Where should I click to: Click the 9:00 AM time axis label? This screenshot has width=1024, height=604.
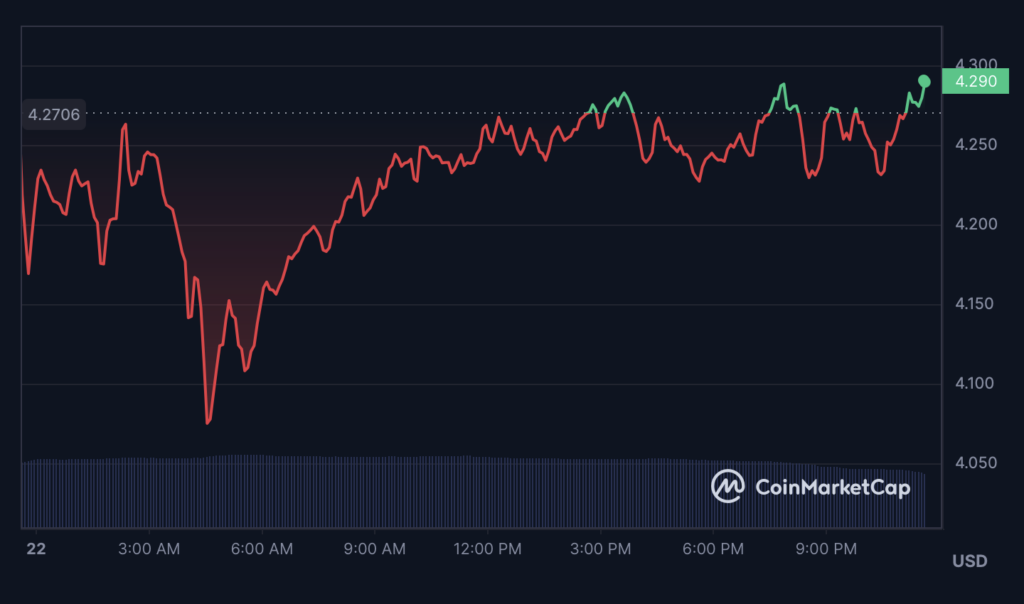coord(375,549)
